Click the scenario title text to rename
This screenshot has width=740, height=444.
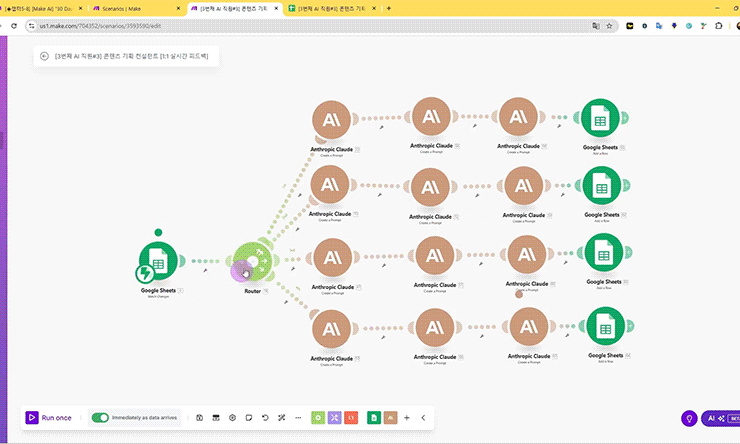[x=132, y=56]
